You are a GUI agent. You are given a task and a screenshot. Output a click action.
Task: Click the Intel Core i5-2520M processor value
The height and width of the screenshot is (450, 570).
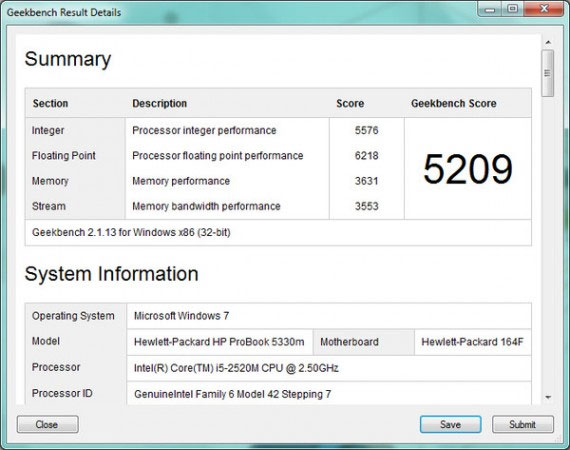[x=236, y=368]
